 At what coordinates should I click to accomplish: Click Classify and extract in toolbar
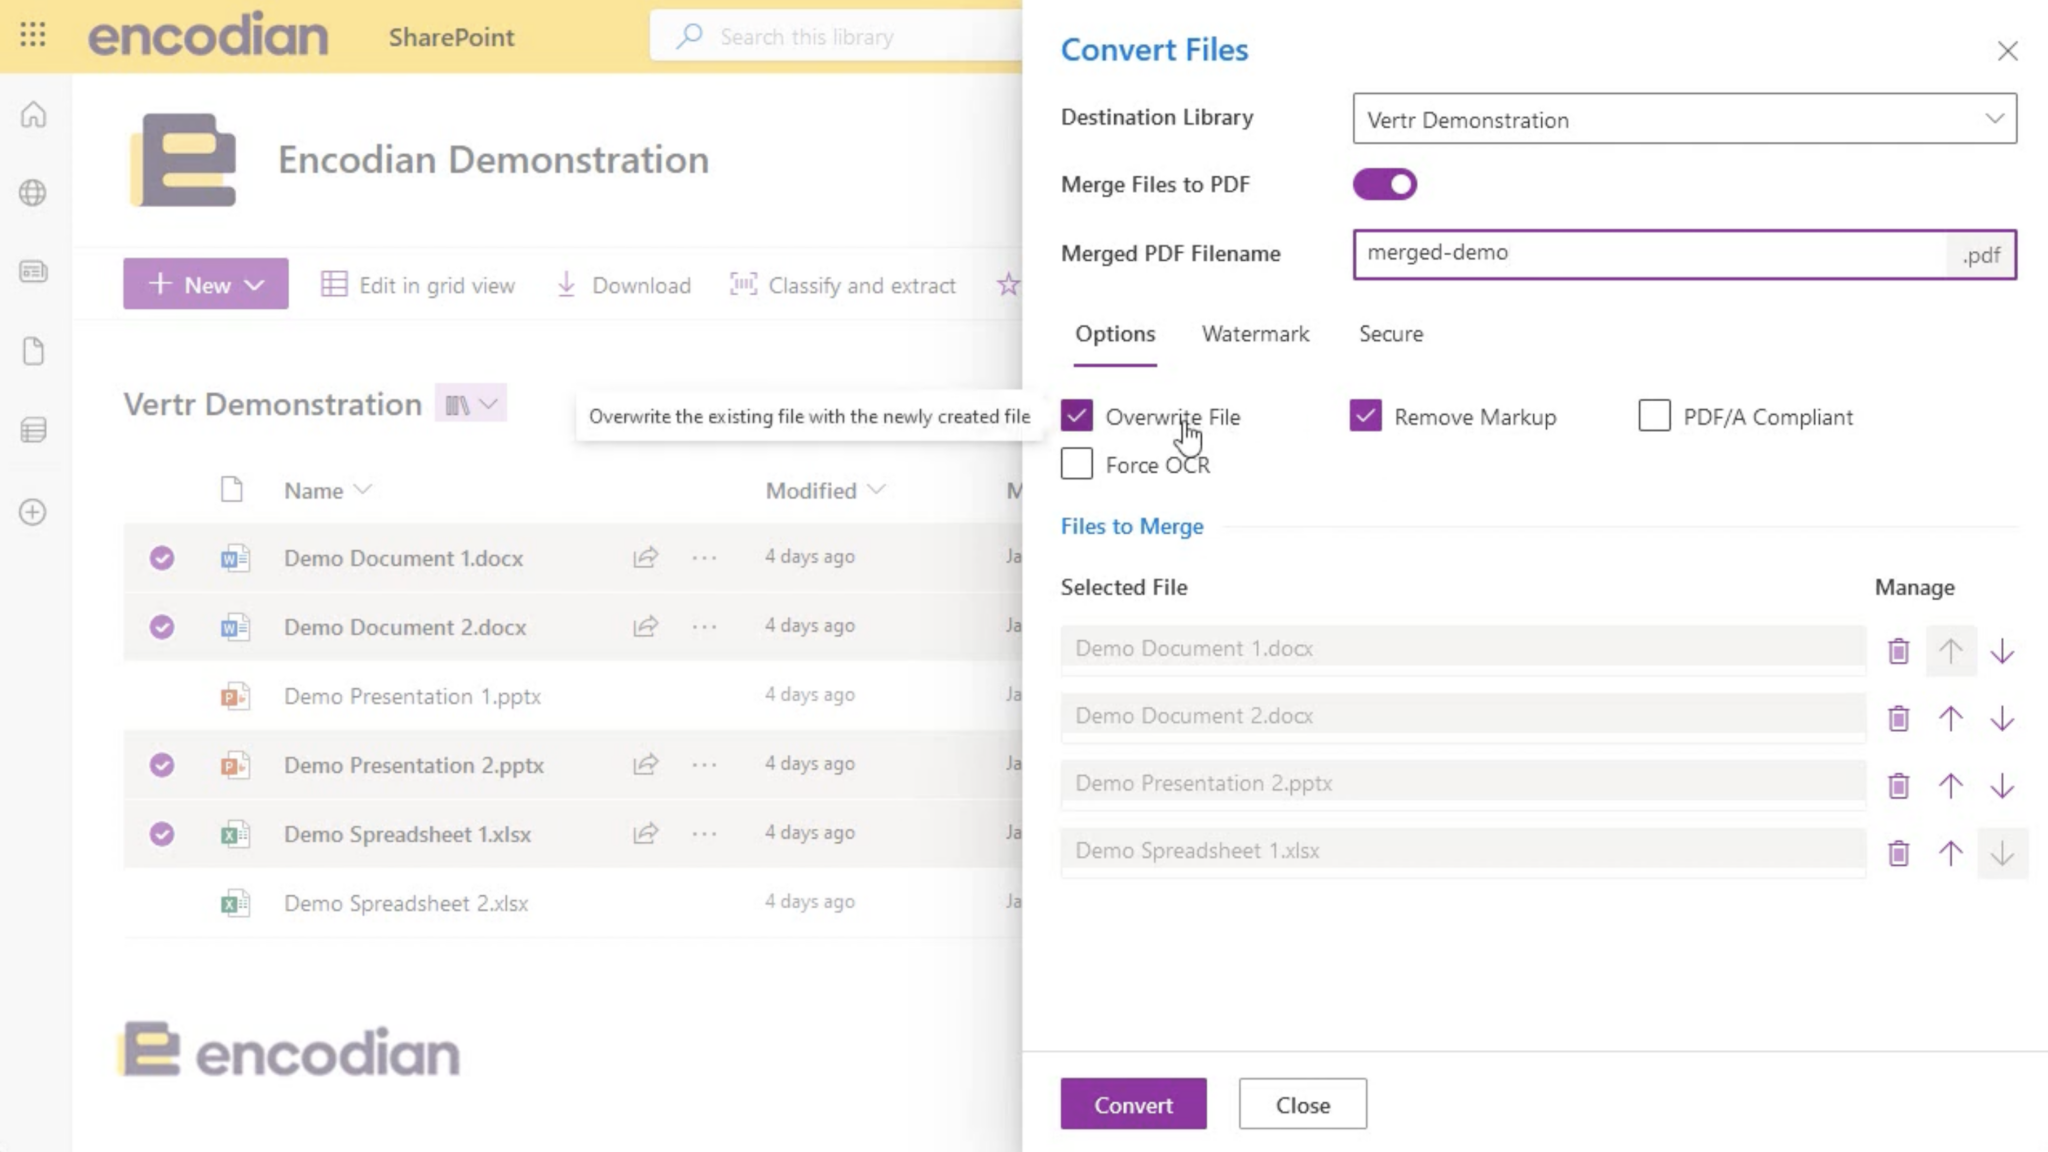click(843, 285)
